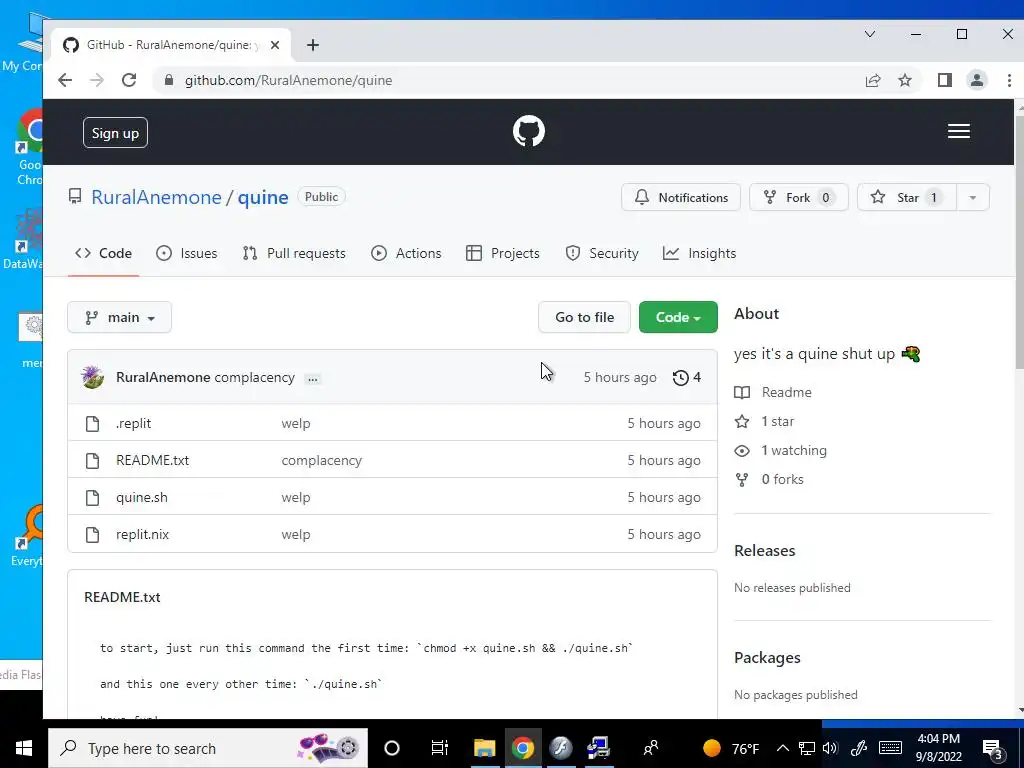Viewport: 1024px width, 768px height.
Task: Open the .replit file link
Action: coord(133,424)
